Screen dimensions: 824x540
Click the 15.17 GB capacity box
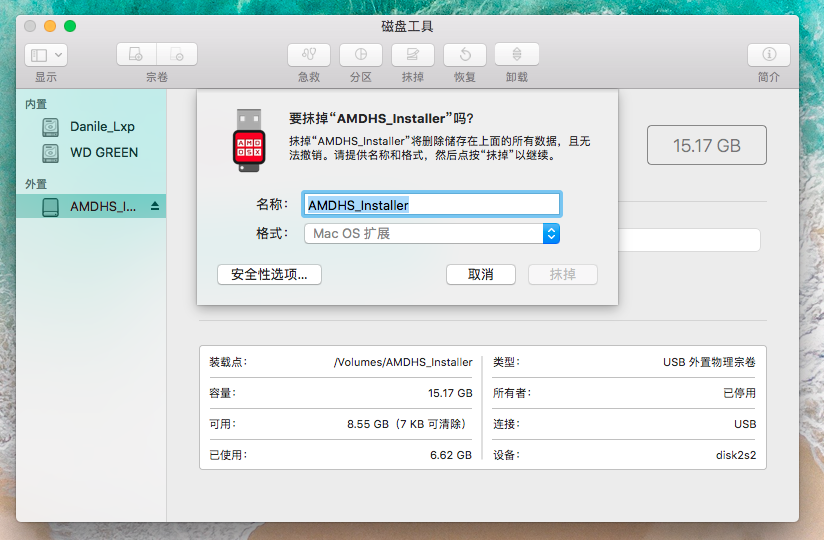(x=706, y=145)
